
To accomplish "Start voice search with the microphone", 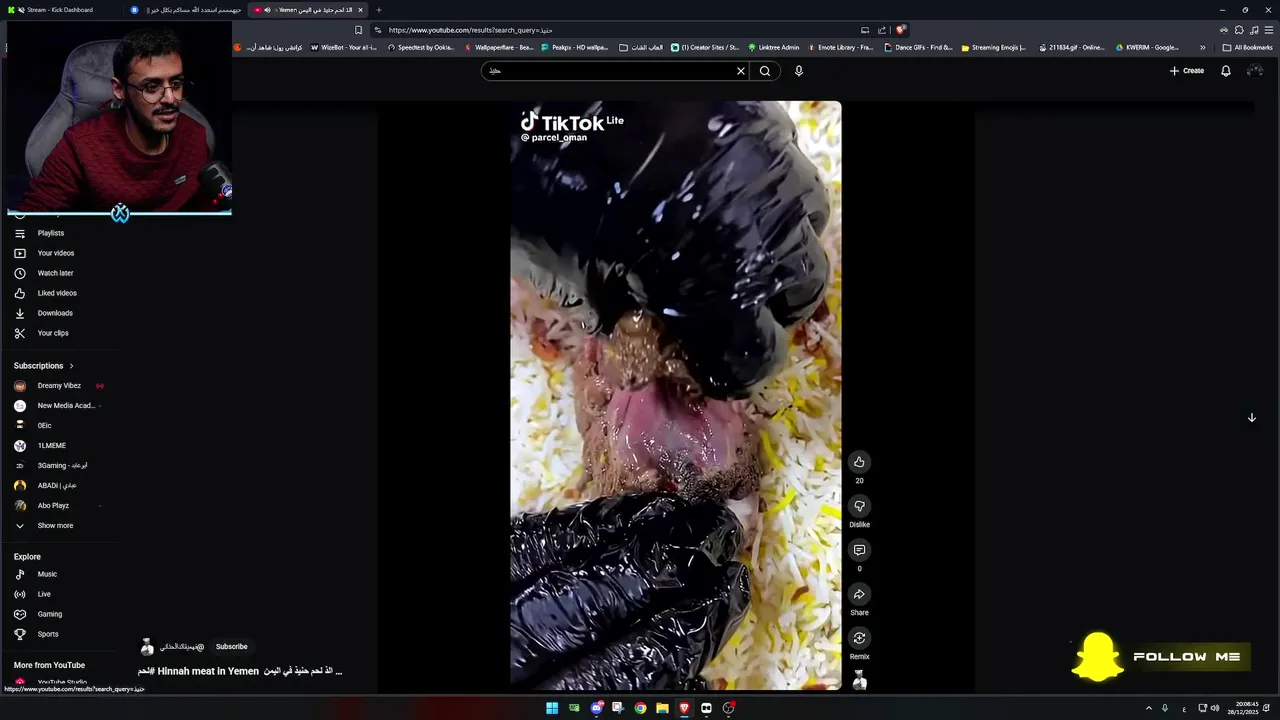I will click(798, 71).
